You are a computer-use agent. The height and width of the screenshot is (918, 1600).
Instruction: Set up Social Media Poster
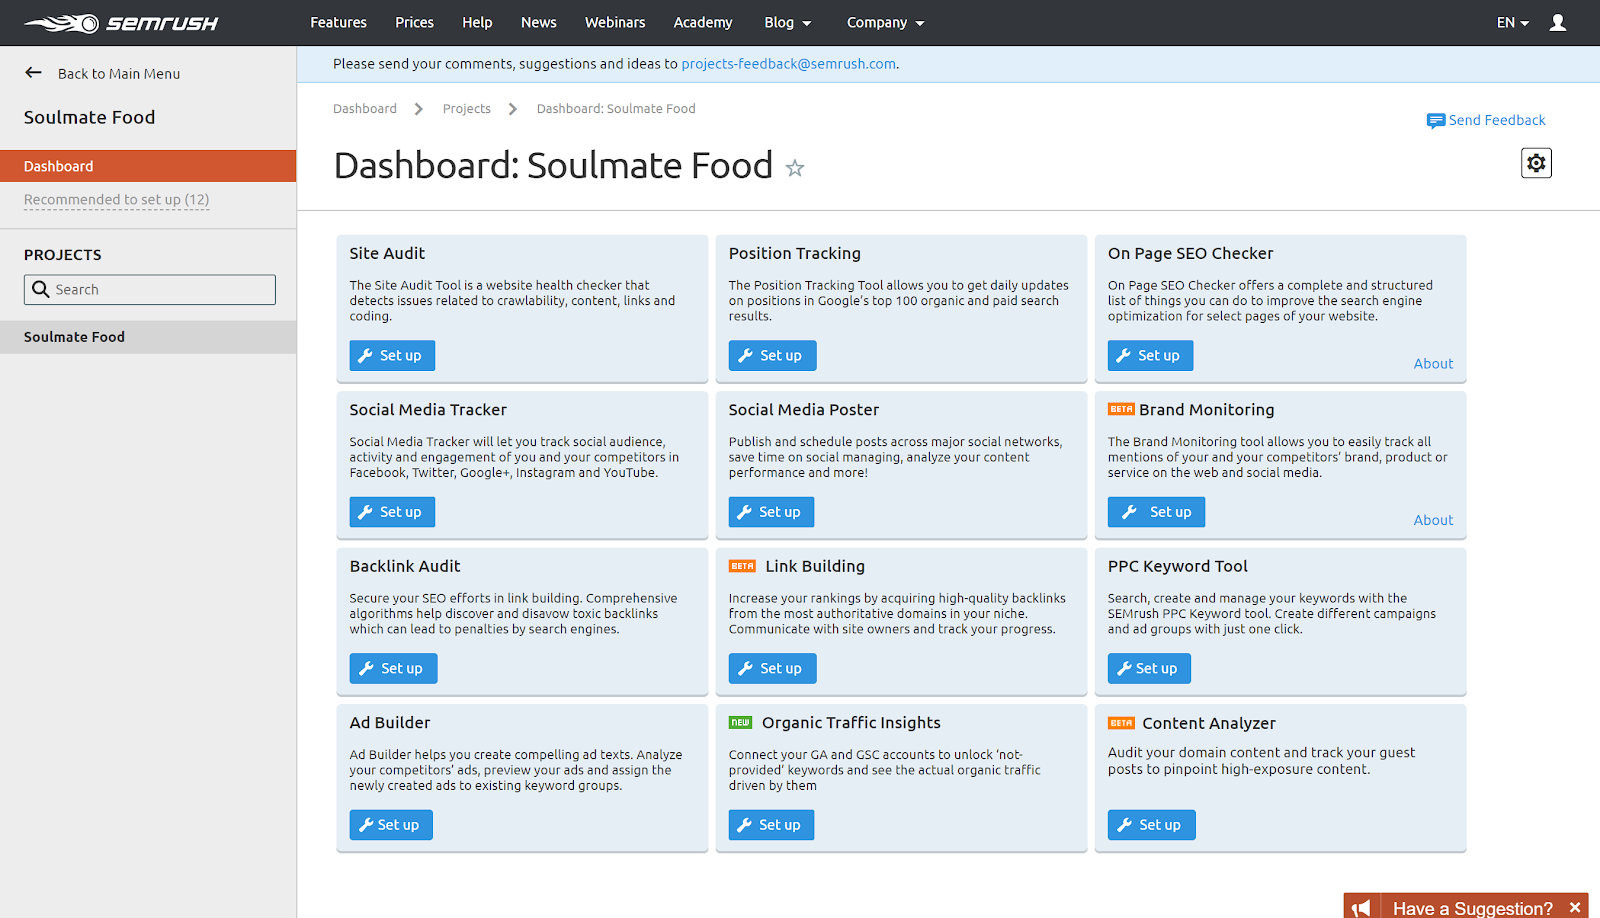771,512
